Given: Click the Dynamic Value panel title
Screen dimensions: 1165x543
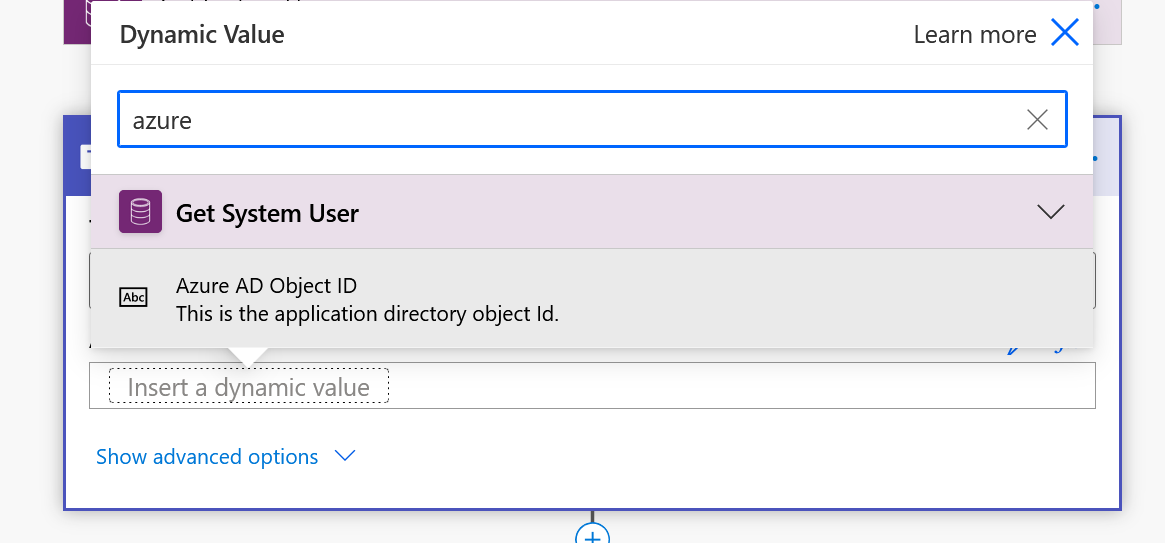Looking at the screenshot, I should coord(202,35).
